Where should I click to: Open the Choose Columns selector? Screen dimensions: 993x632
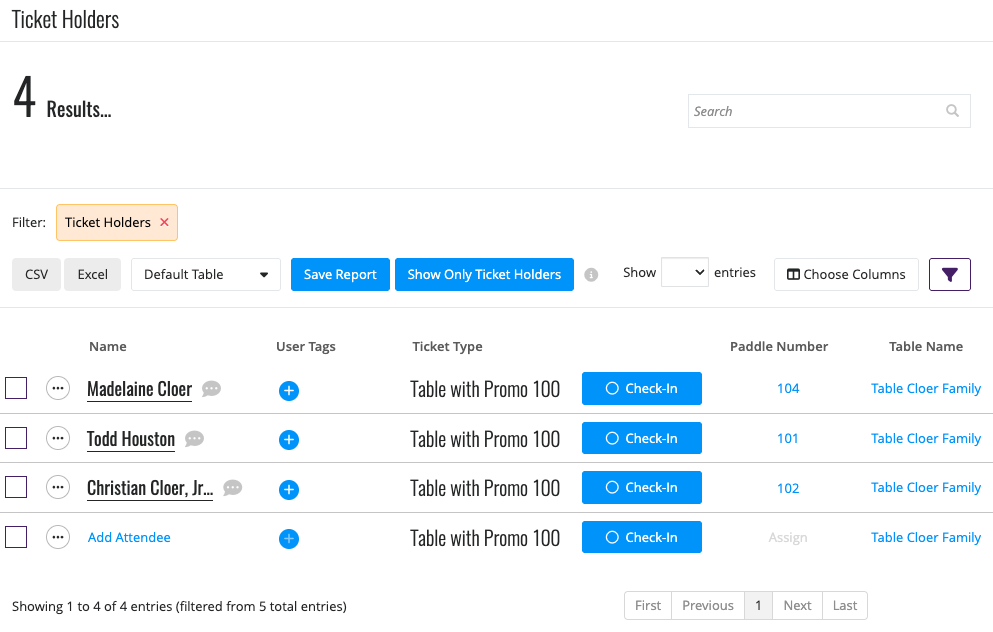click(x=846, y=274)
